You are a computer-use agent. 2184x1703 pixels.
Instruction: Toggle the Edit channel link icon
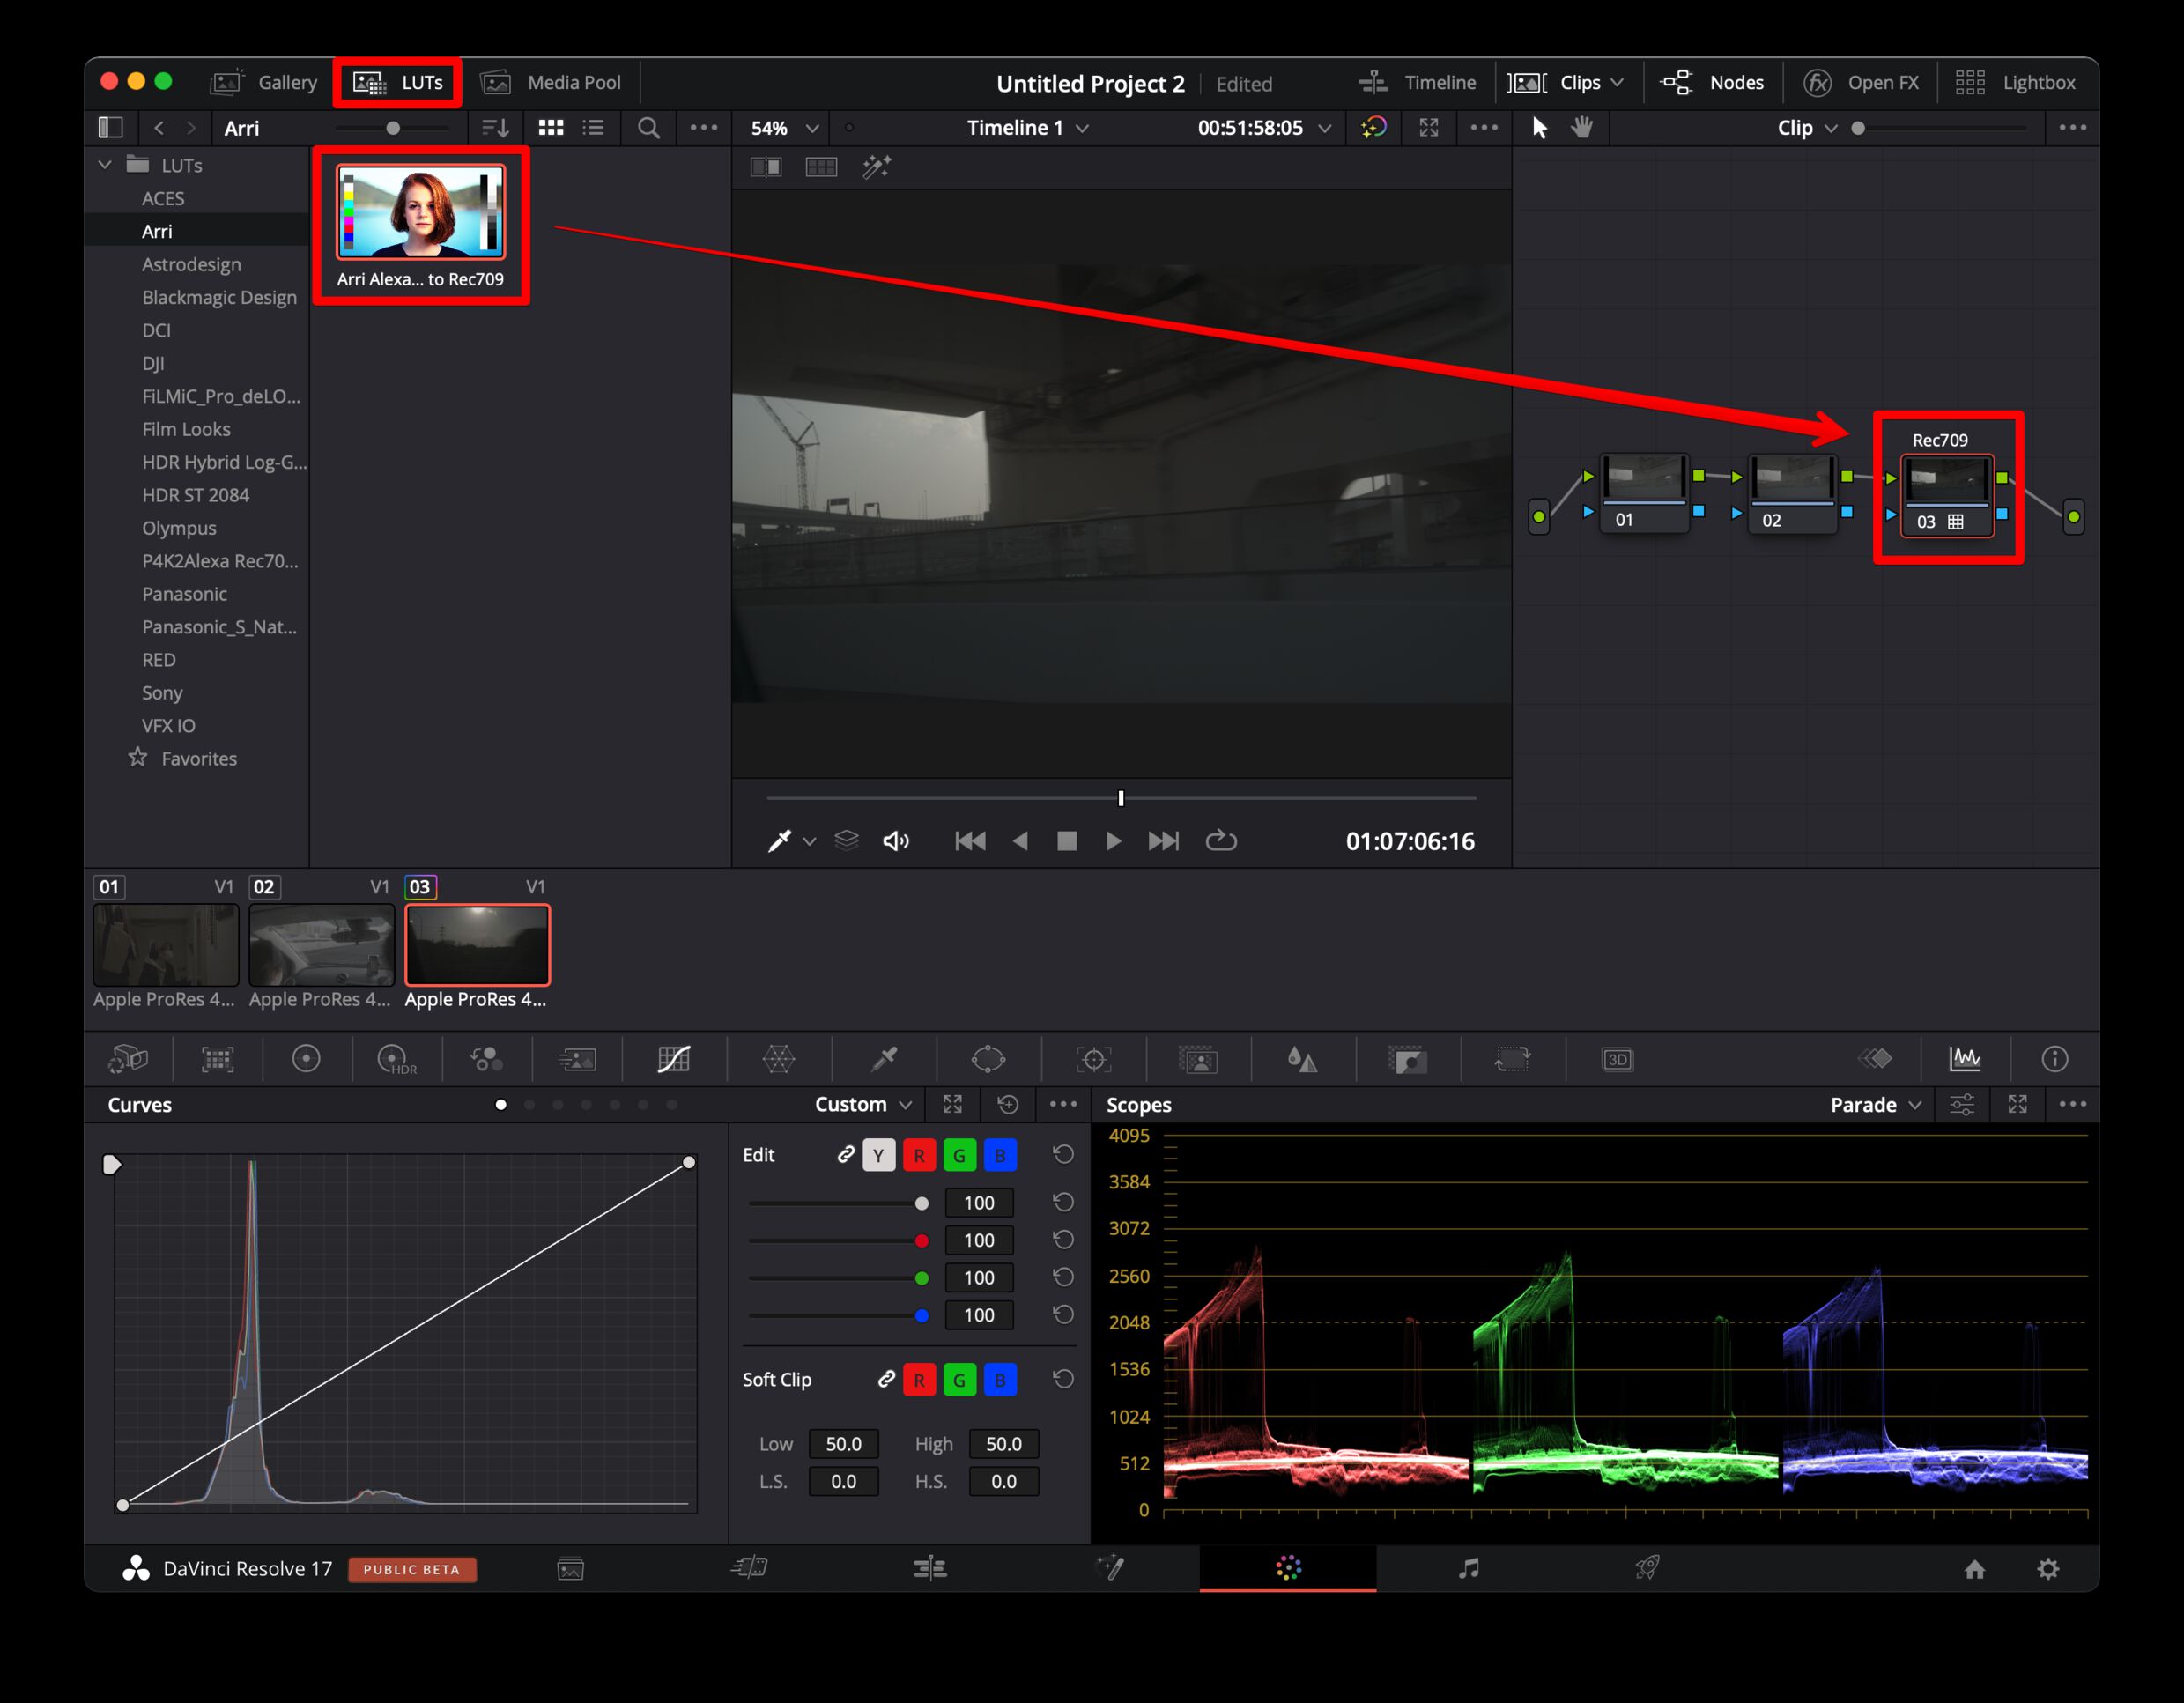pos(845,1155)
